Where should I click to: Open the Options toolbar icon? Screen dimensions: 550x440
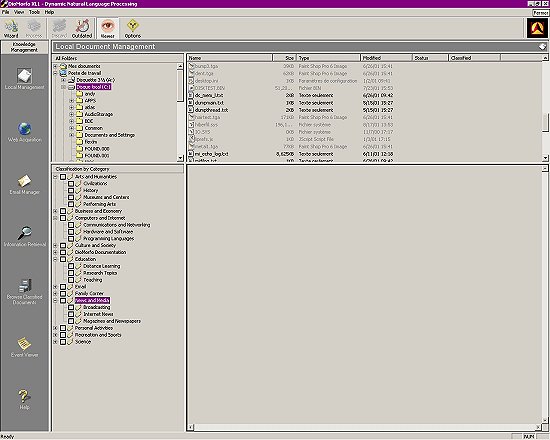(133, 28)
